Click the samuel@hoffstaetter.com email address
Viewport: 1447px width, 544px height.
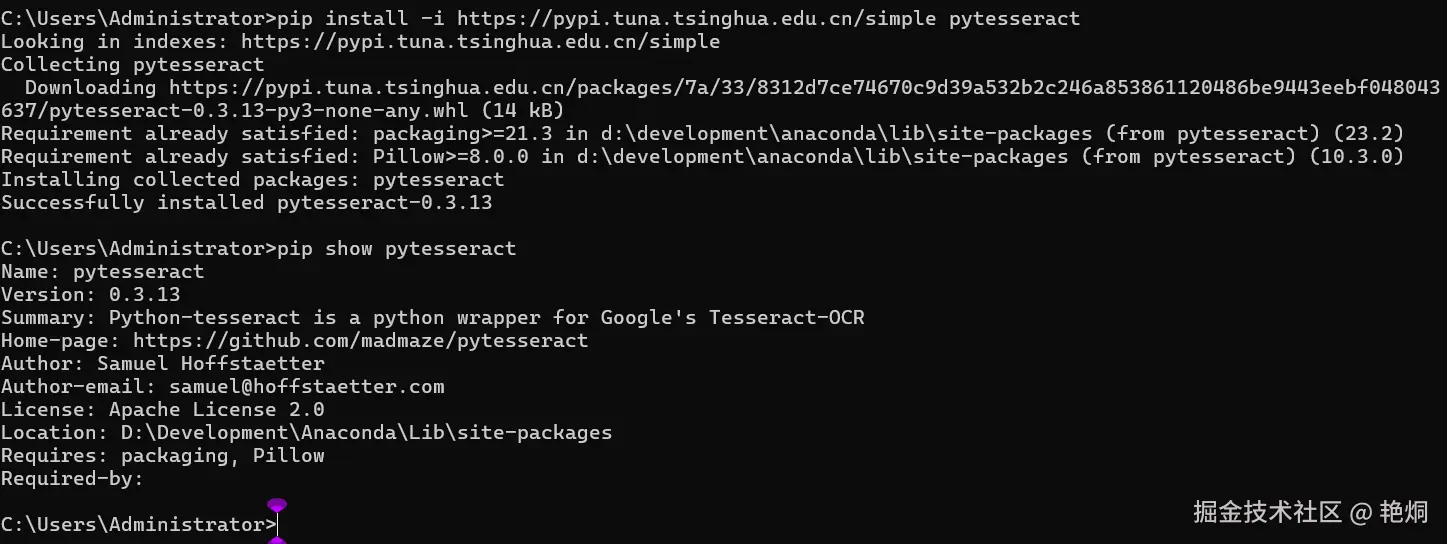306,386
